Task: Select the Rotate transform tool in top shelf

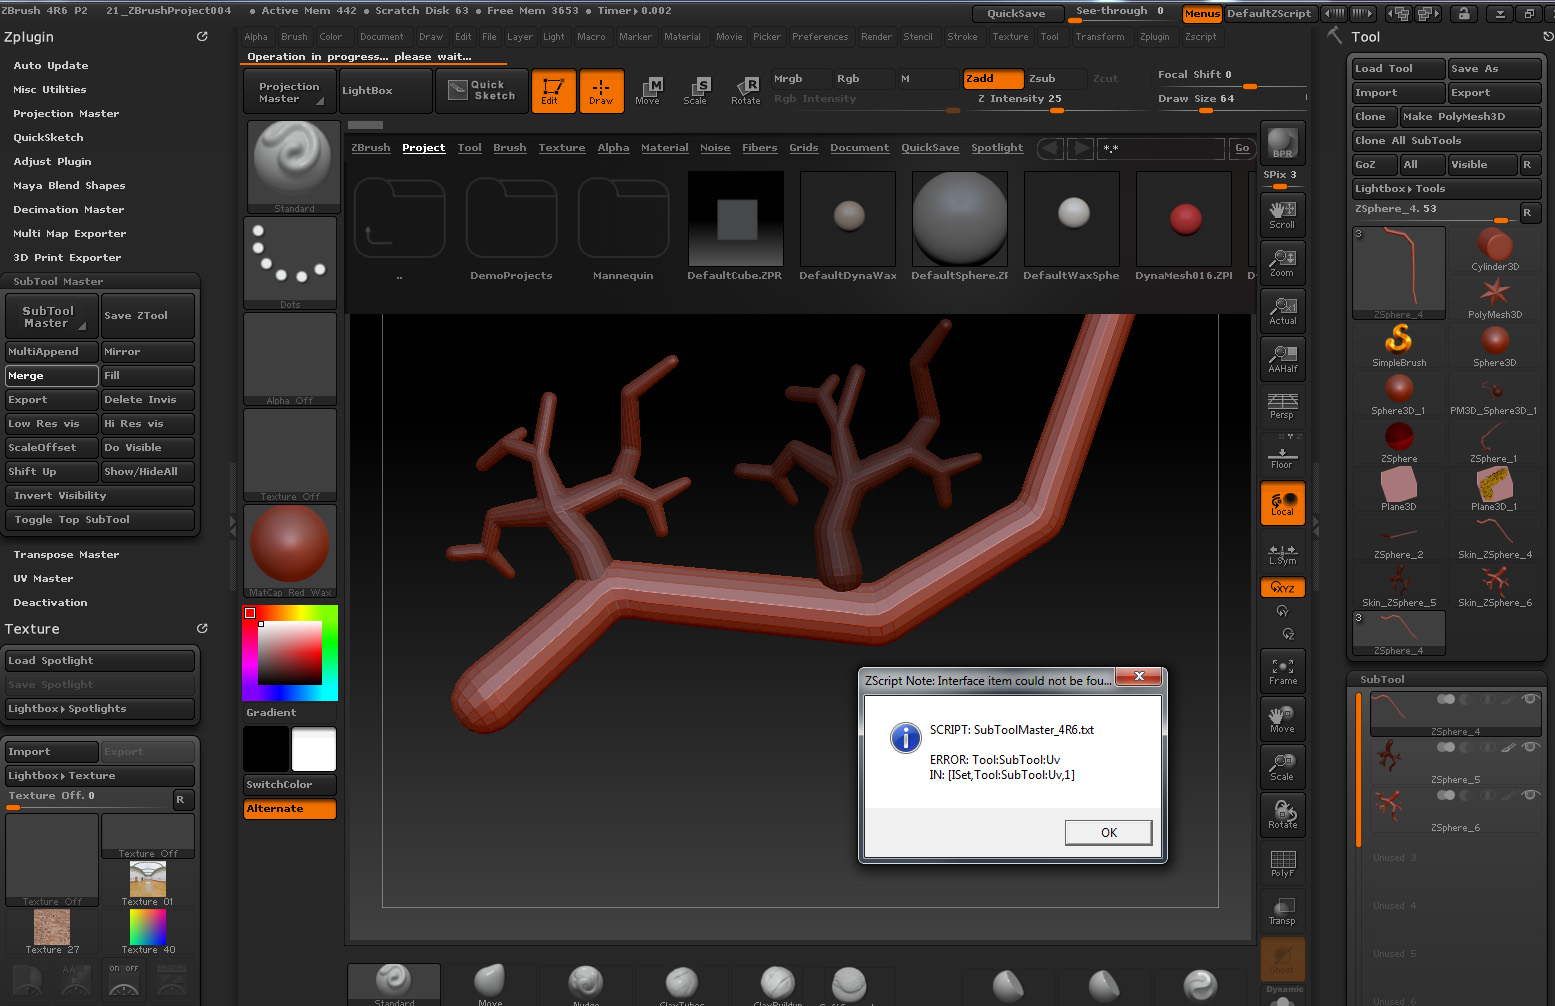Action: tap(745, 91)
